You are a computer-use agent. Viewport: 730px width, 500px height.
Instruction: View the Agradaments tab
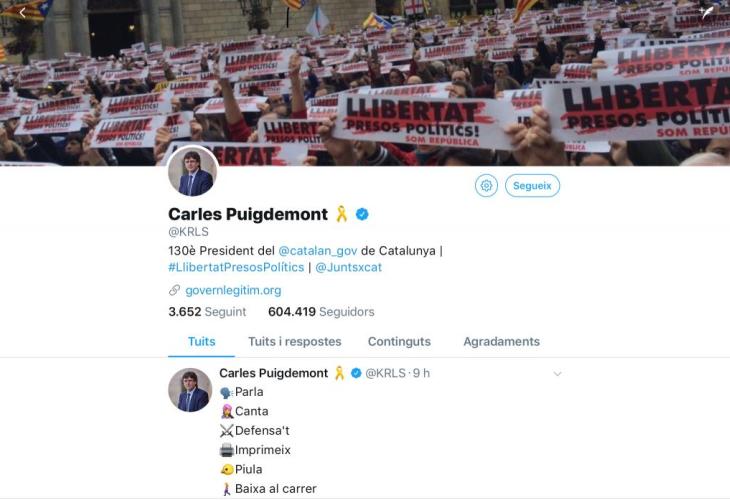point(501,342)
